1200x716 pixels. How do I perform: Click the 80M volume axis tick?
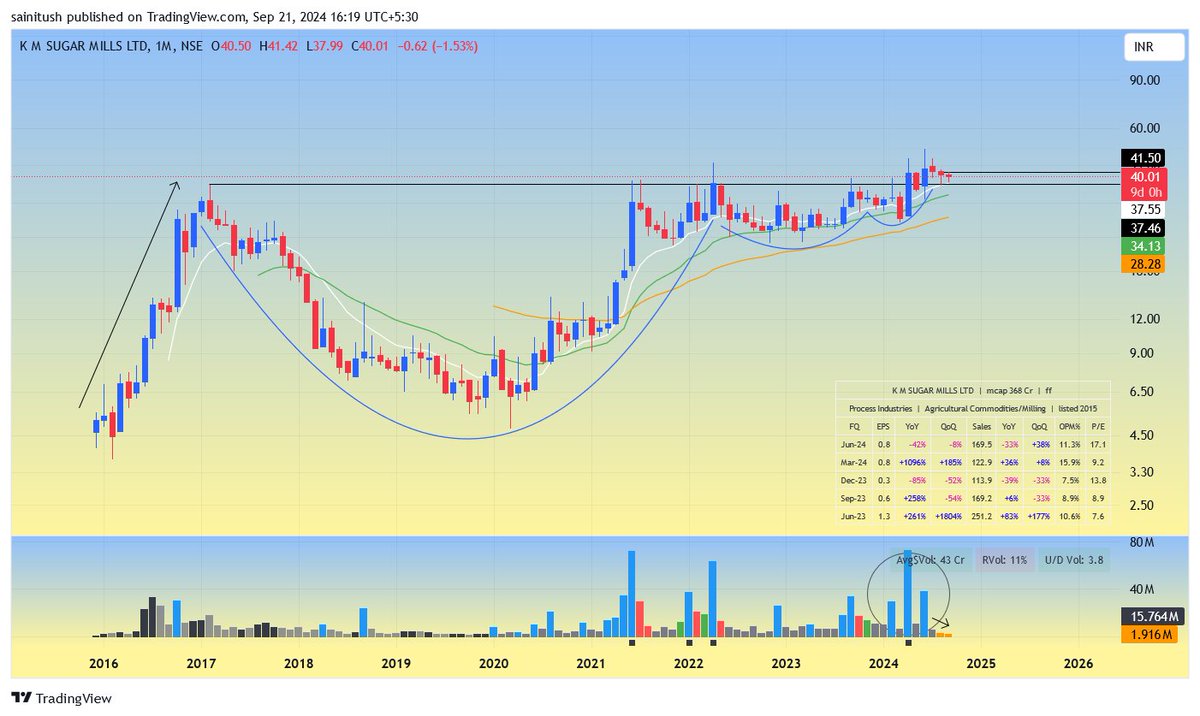[x=1142, y=543]
